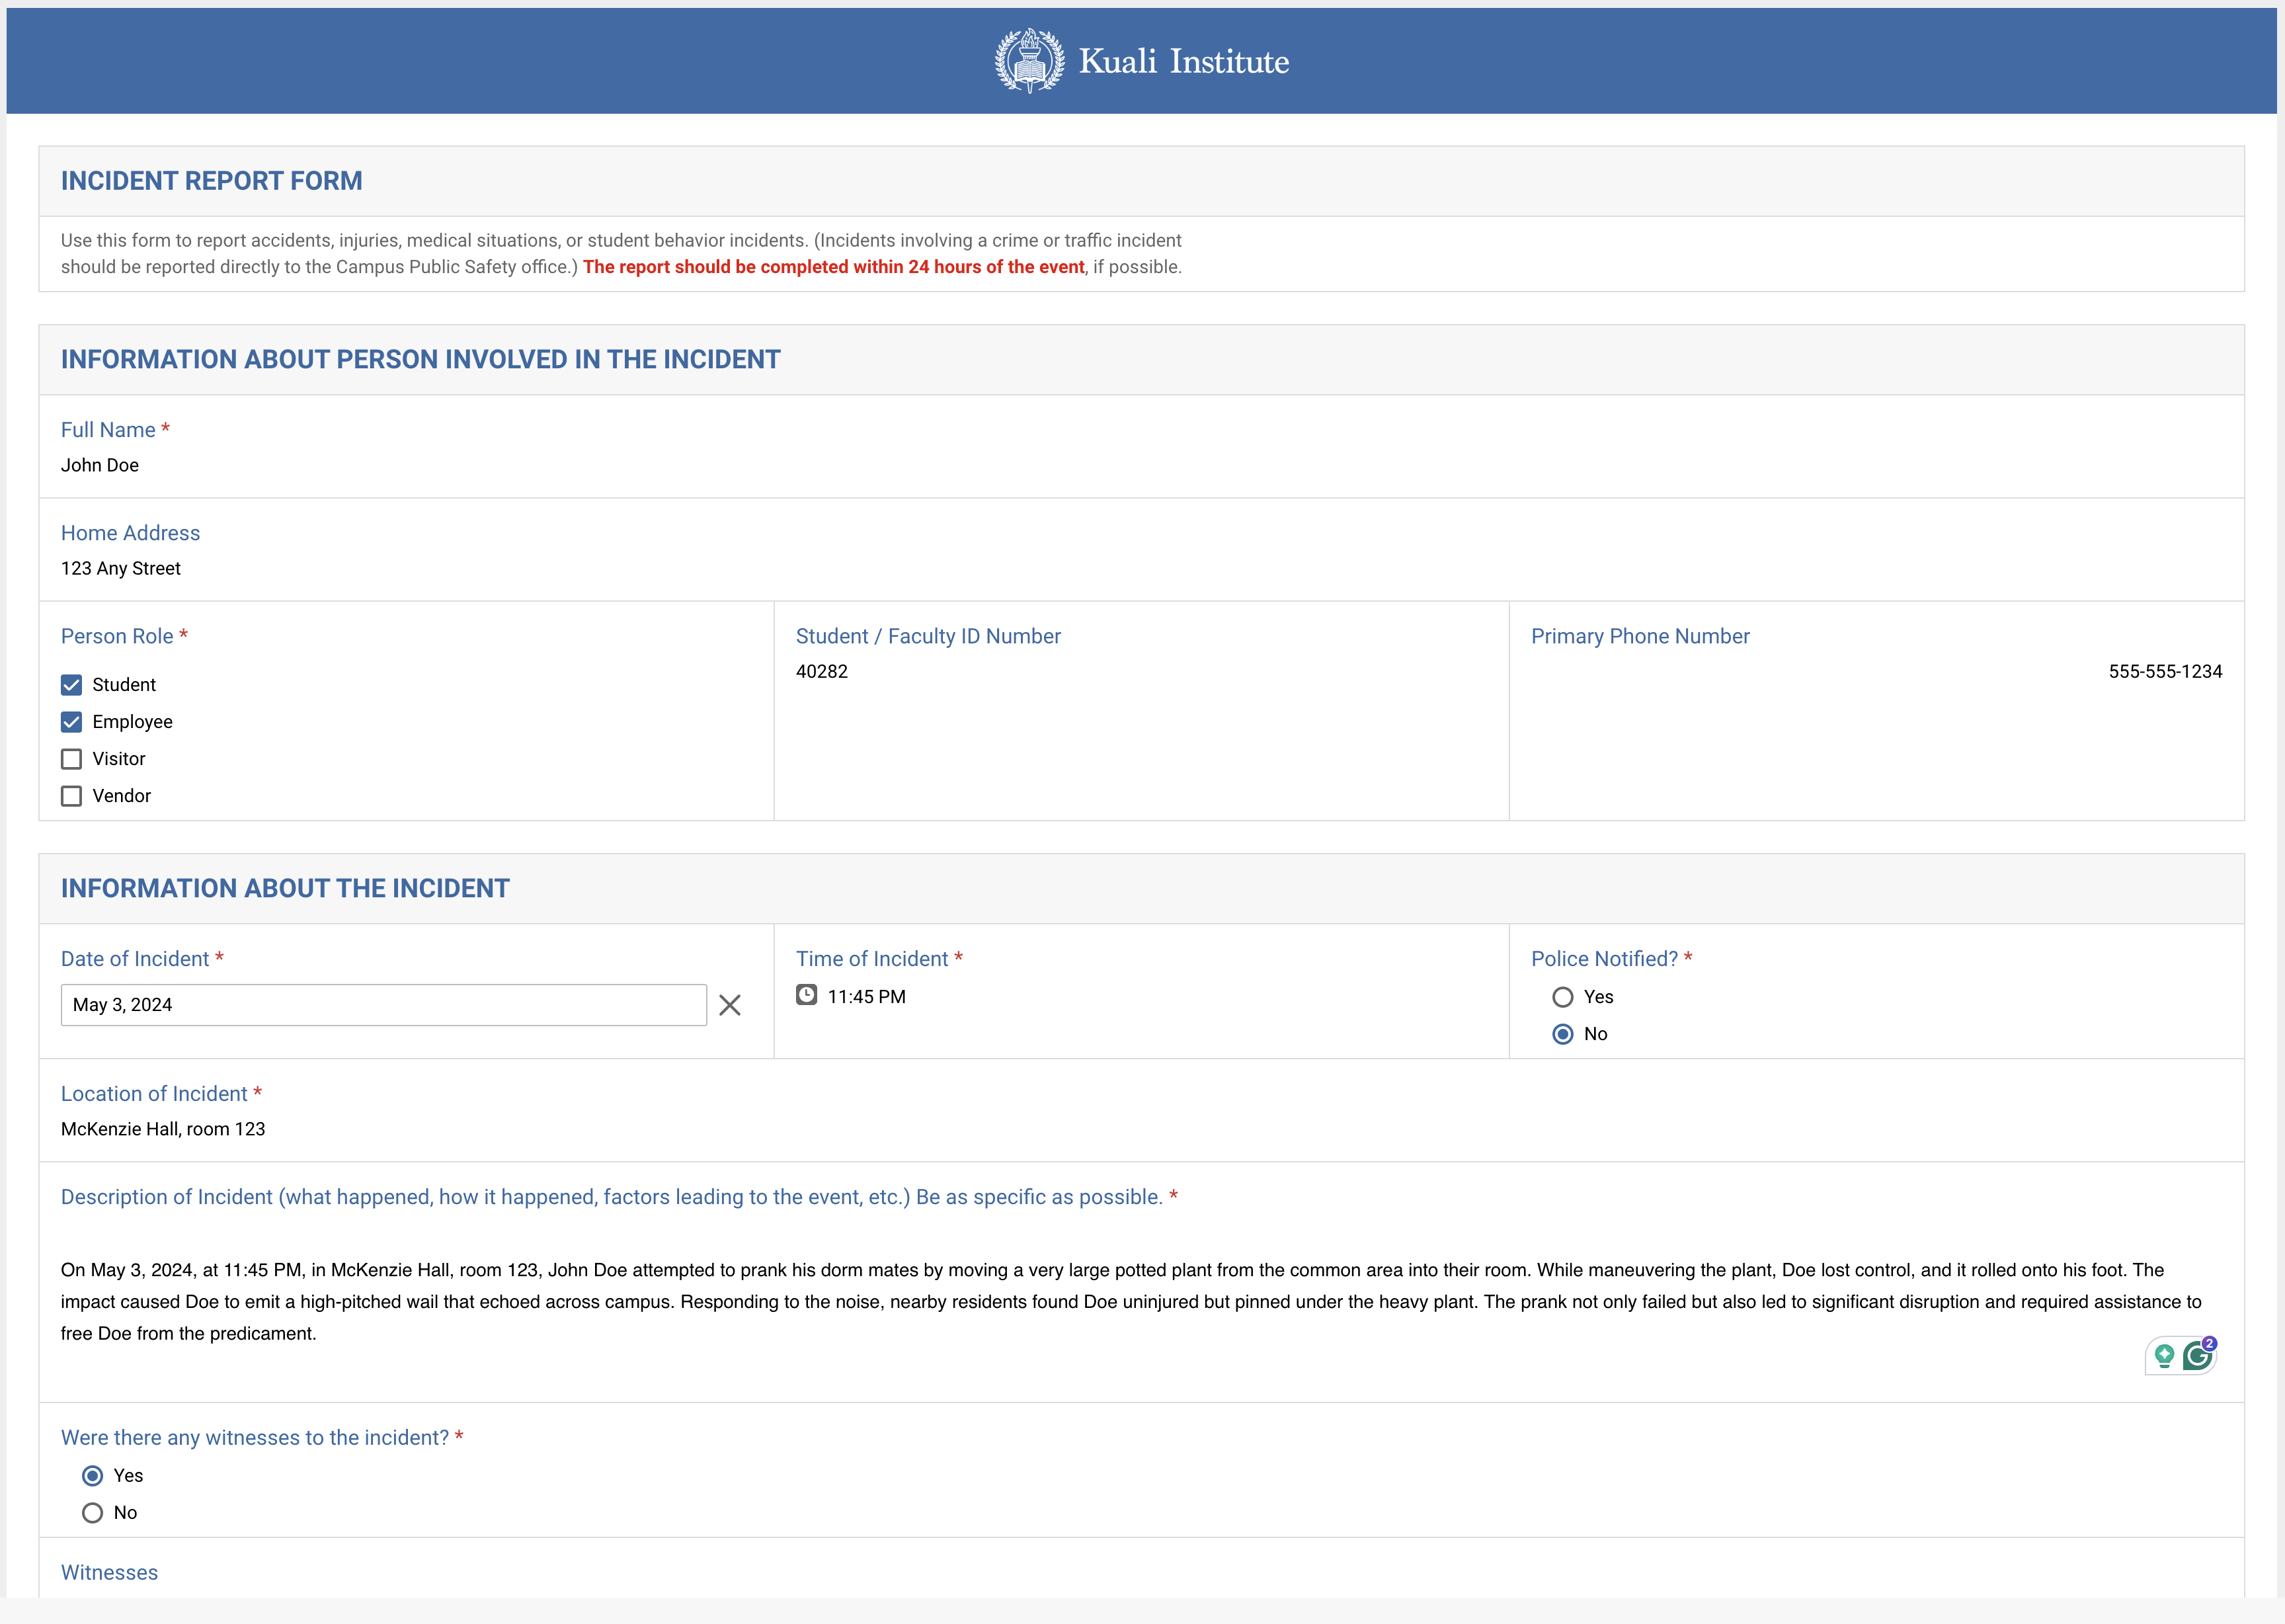Open the Grammarly suggestions badge
Image resolution: width=2285 pixels, height=1624 pixels.
(2198, 1356)
